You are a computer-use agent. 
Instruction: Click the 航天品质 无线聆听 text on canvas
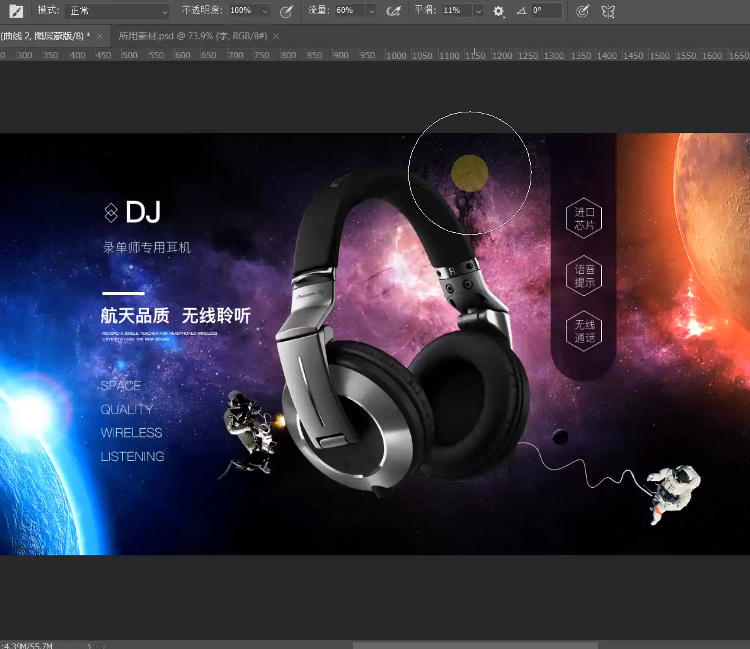[176, 316]
